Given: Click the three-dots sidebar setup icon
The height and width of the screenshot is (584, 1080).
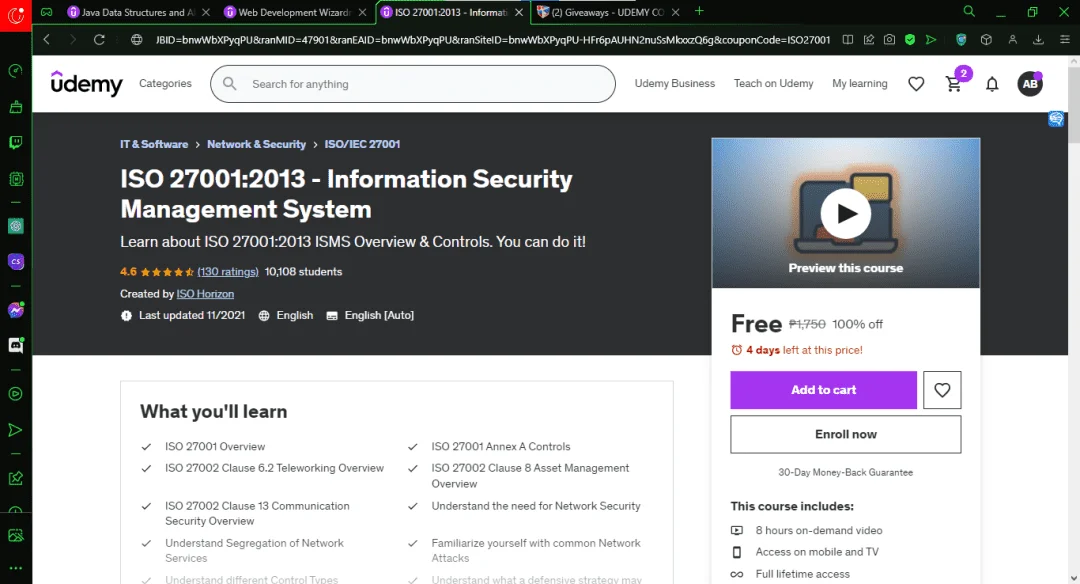Looking at the screenshot, I should [x=15, y=568].
